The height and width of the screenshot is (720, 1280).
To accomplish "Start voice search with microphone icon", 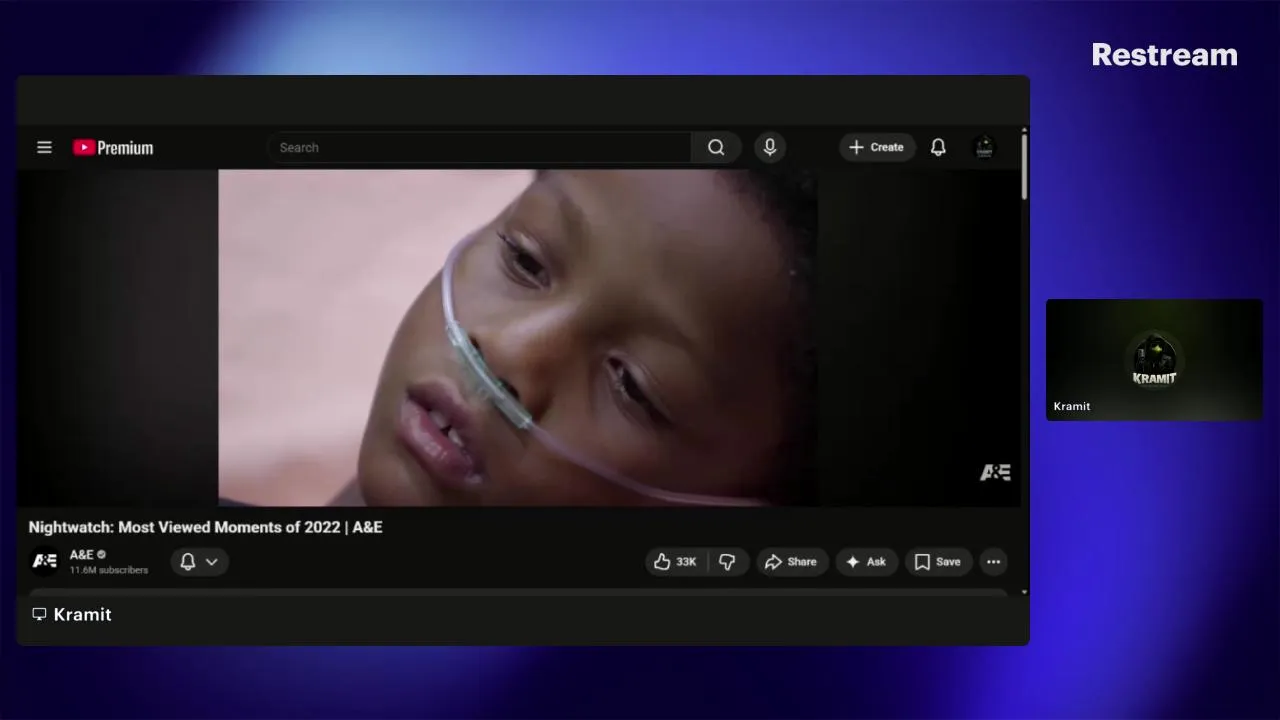I will [x=770, y=147].
